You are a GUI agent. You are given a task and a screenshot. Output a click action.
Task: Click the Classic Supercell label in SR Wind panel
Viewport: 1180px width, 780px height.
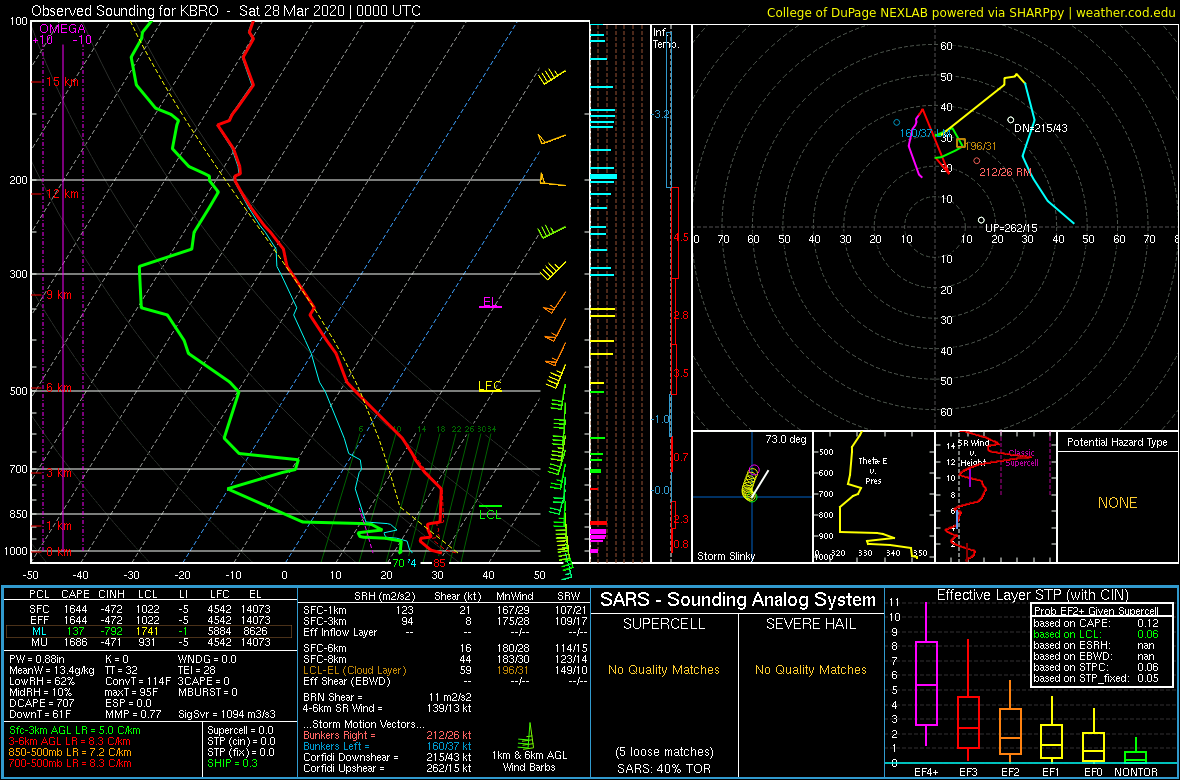pos(1021,458)
